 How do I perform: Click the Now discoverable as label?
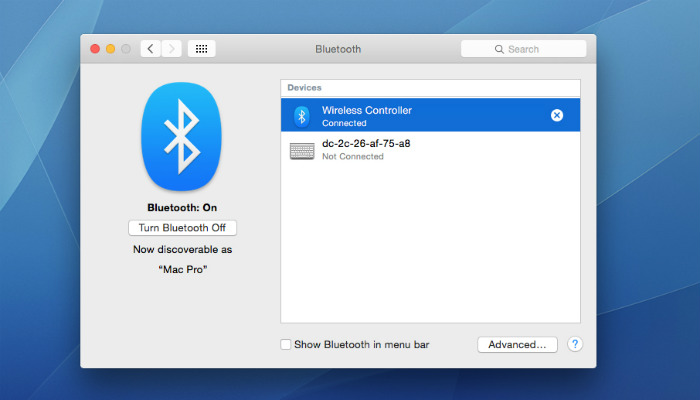183,249
